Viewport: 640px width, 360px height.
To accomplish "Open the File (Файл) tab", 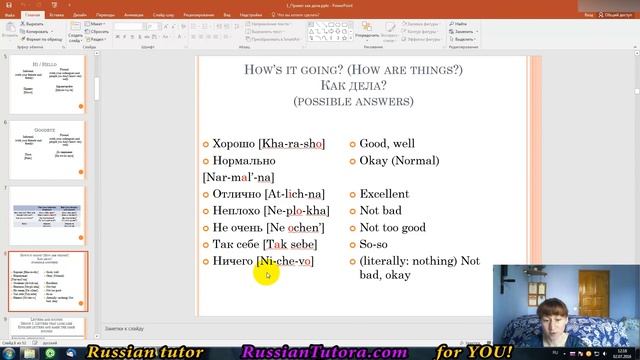I will [x=10, y=15].
